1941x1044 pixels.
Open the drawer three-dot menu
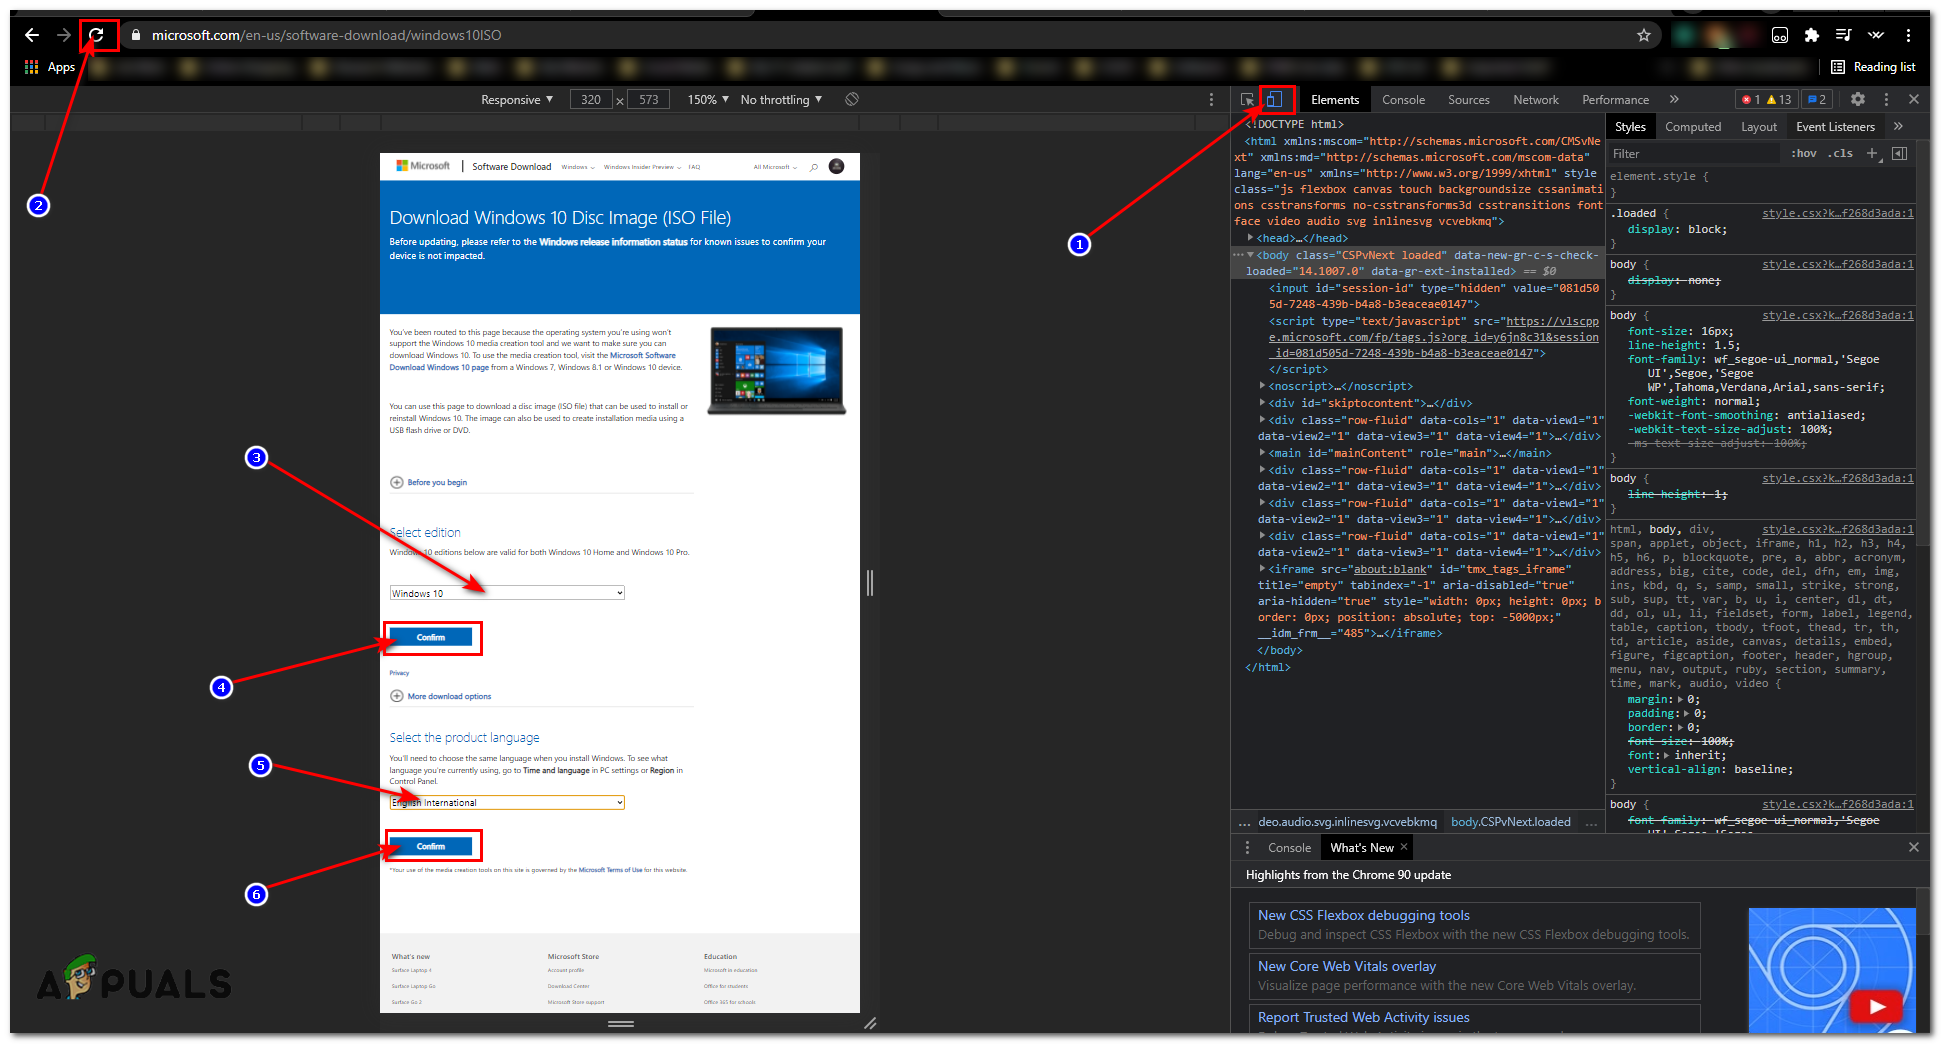1247,847
